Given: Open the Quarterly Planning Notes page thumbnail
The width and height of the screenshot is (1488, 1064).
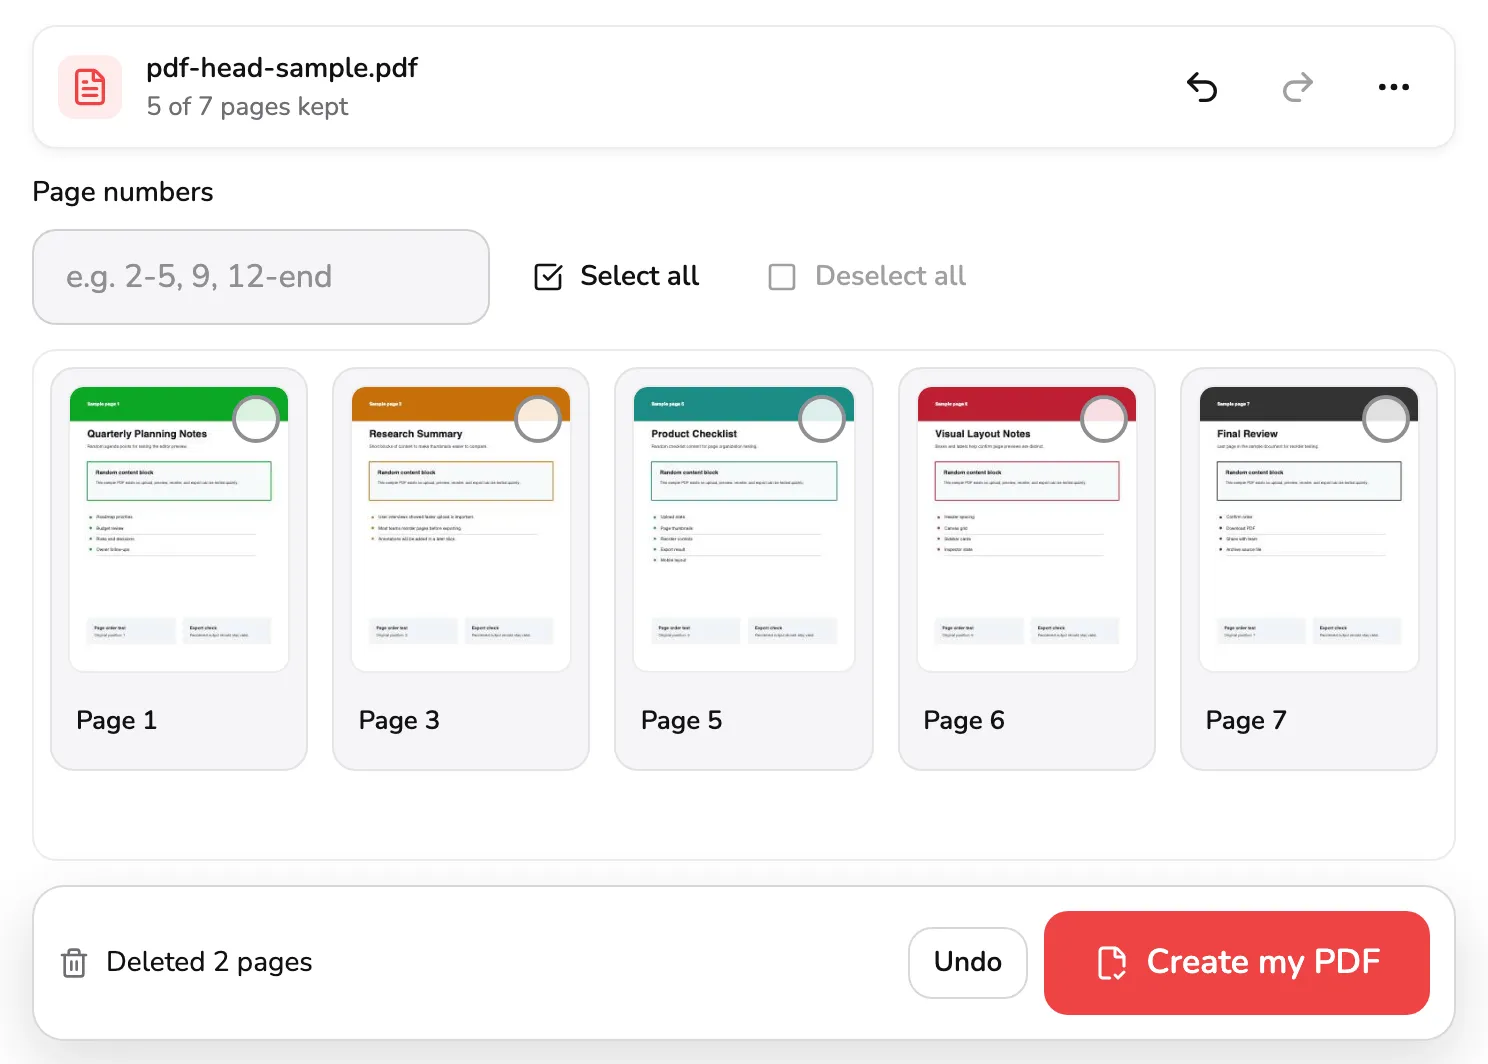Looking at the screenshot, I should [x=179, y=529].
